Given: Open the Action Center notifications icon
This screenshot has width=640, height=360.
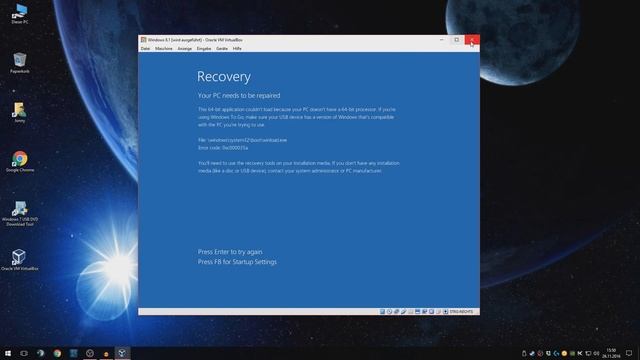Looking at the screenshot, I should (x=629, y=353).
